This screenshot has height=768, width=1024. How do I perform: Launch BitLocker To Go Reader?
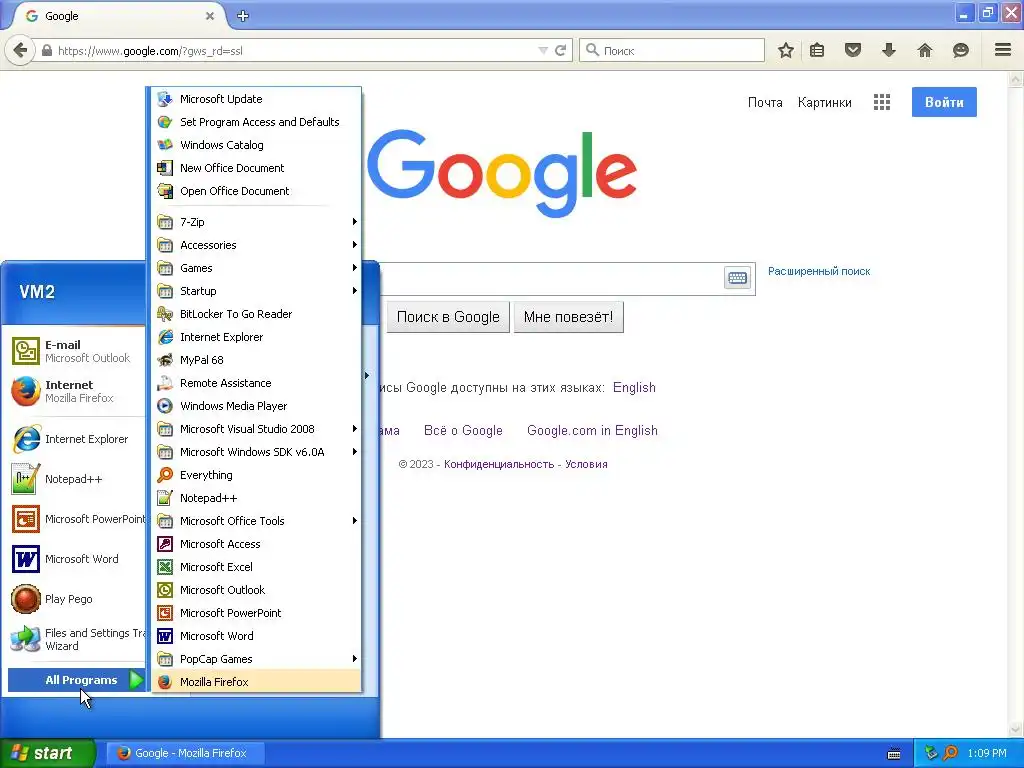coord(257,314)
